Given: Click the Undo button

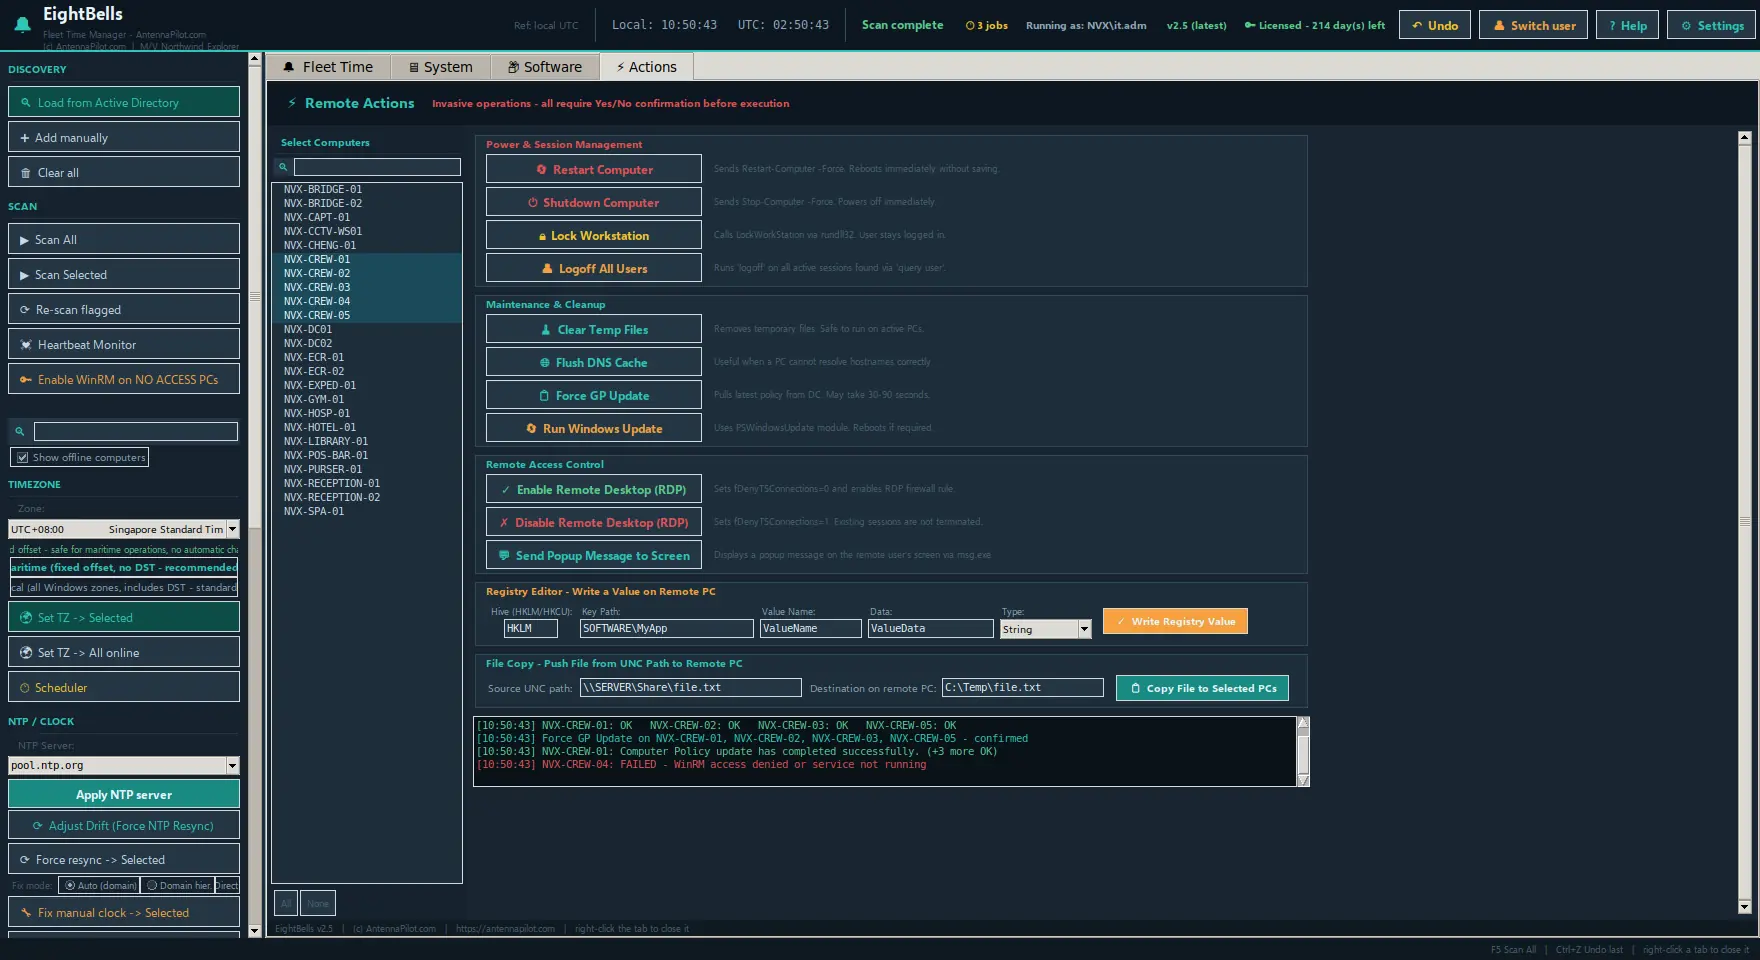Looking at the screenshot, I should click(x=1434, y=25).
